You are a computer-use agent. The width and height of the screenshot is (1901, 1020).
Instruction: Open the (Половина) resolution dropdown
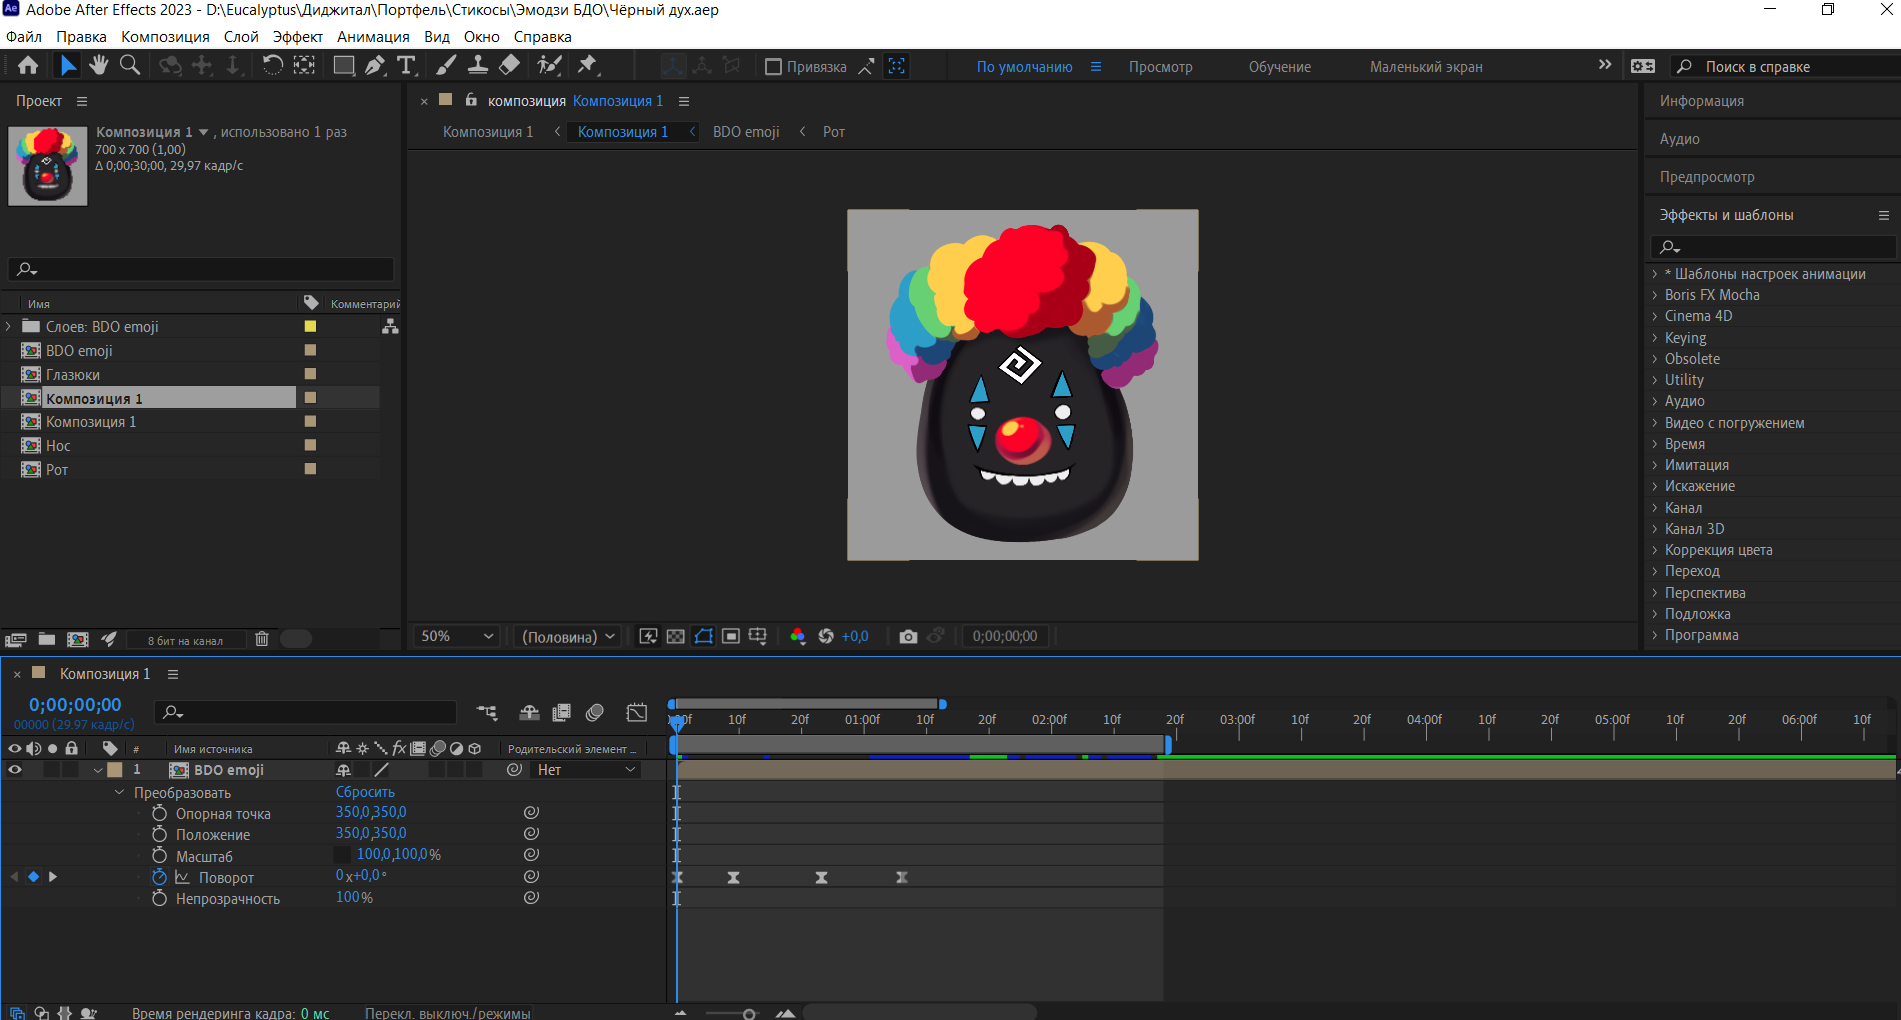[568, 636]
